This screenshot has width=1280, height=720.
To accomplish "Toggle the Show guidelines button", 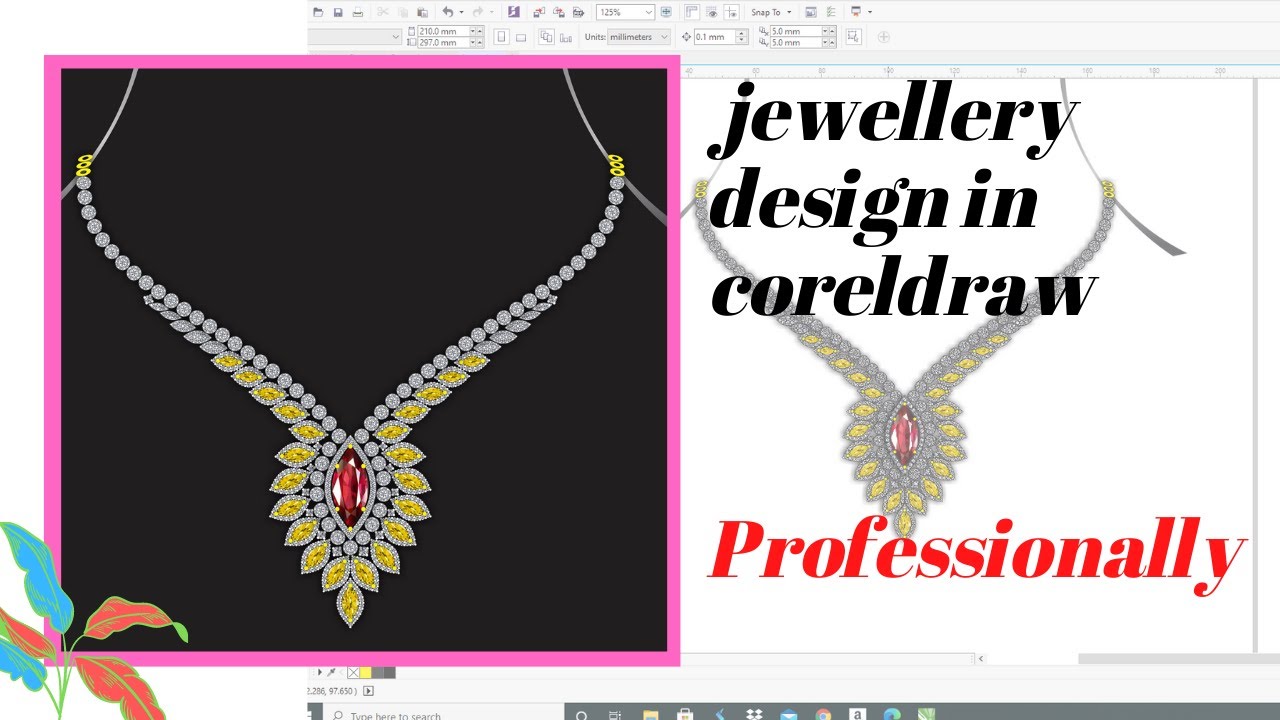I will coord(732,12).
